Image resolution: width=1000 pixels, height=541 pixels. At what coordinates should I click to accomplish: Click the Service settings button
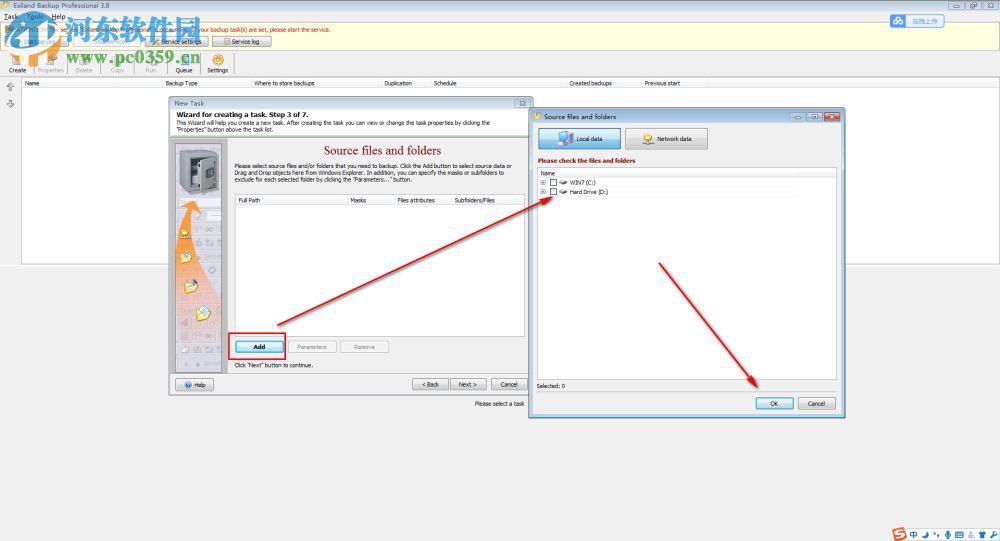[x=177, y=41]
